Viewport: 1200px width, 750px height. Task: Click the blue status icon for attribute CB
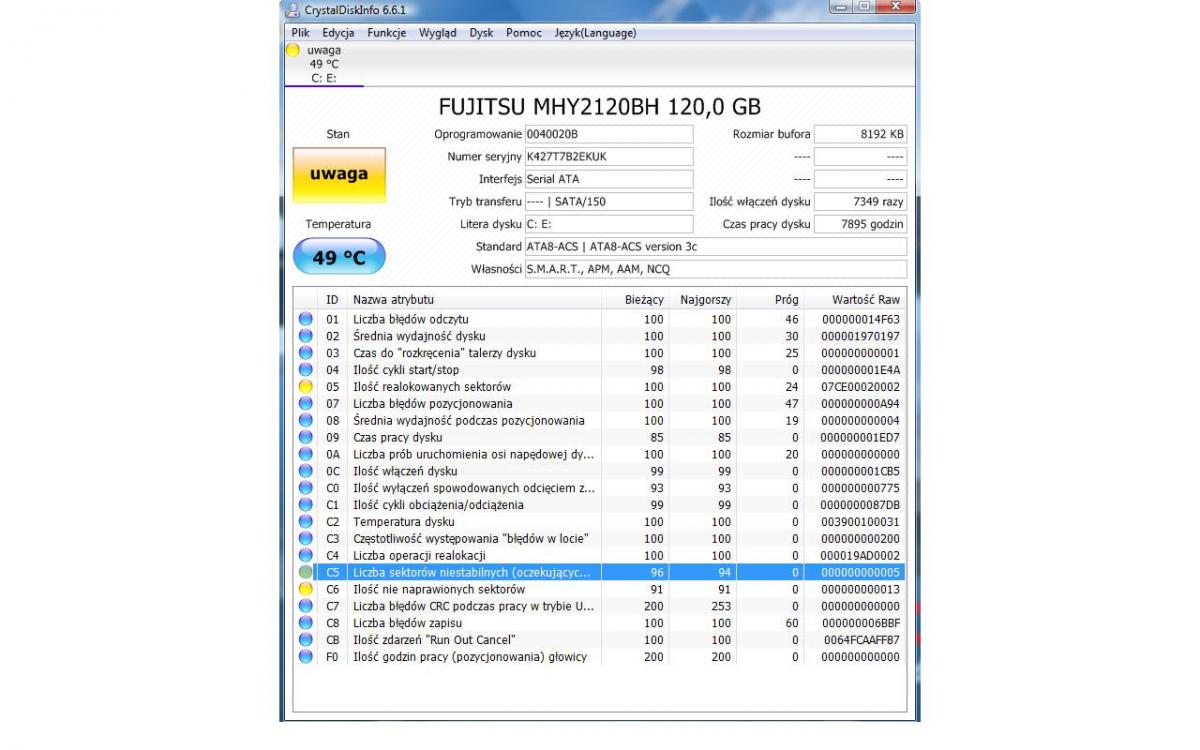point(306,640)
